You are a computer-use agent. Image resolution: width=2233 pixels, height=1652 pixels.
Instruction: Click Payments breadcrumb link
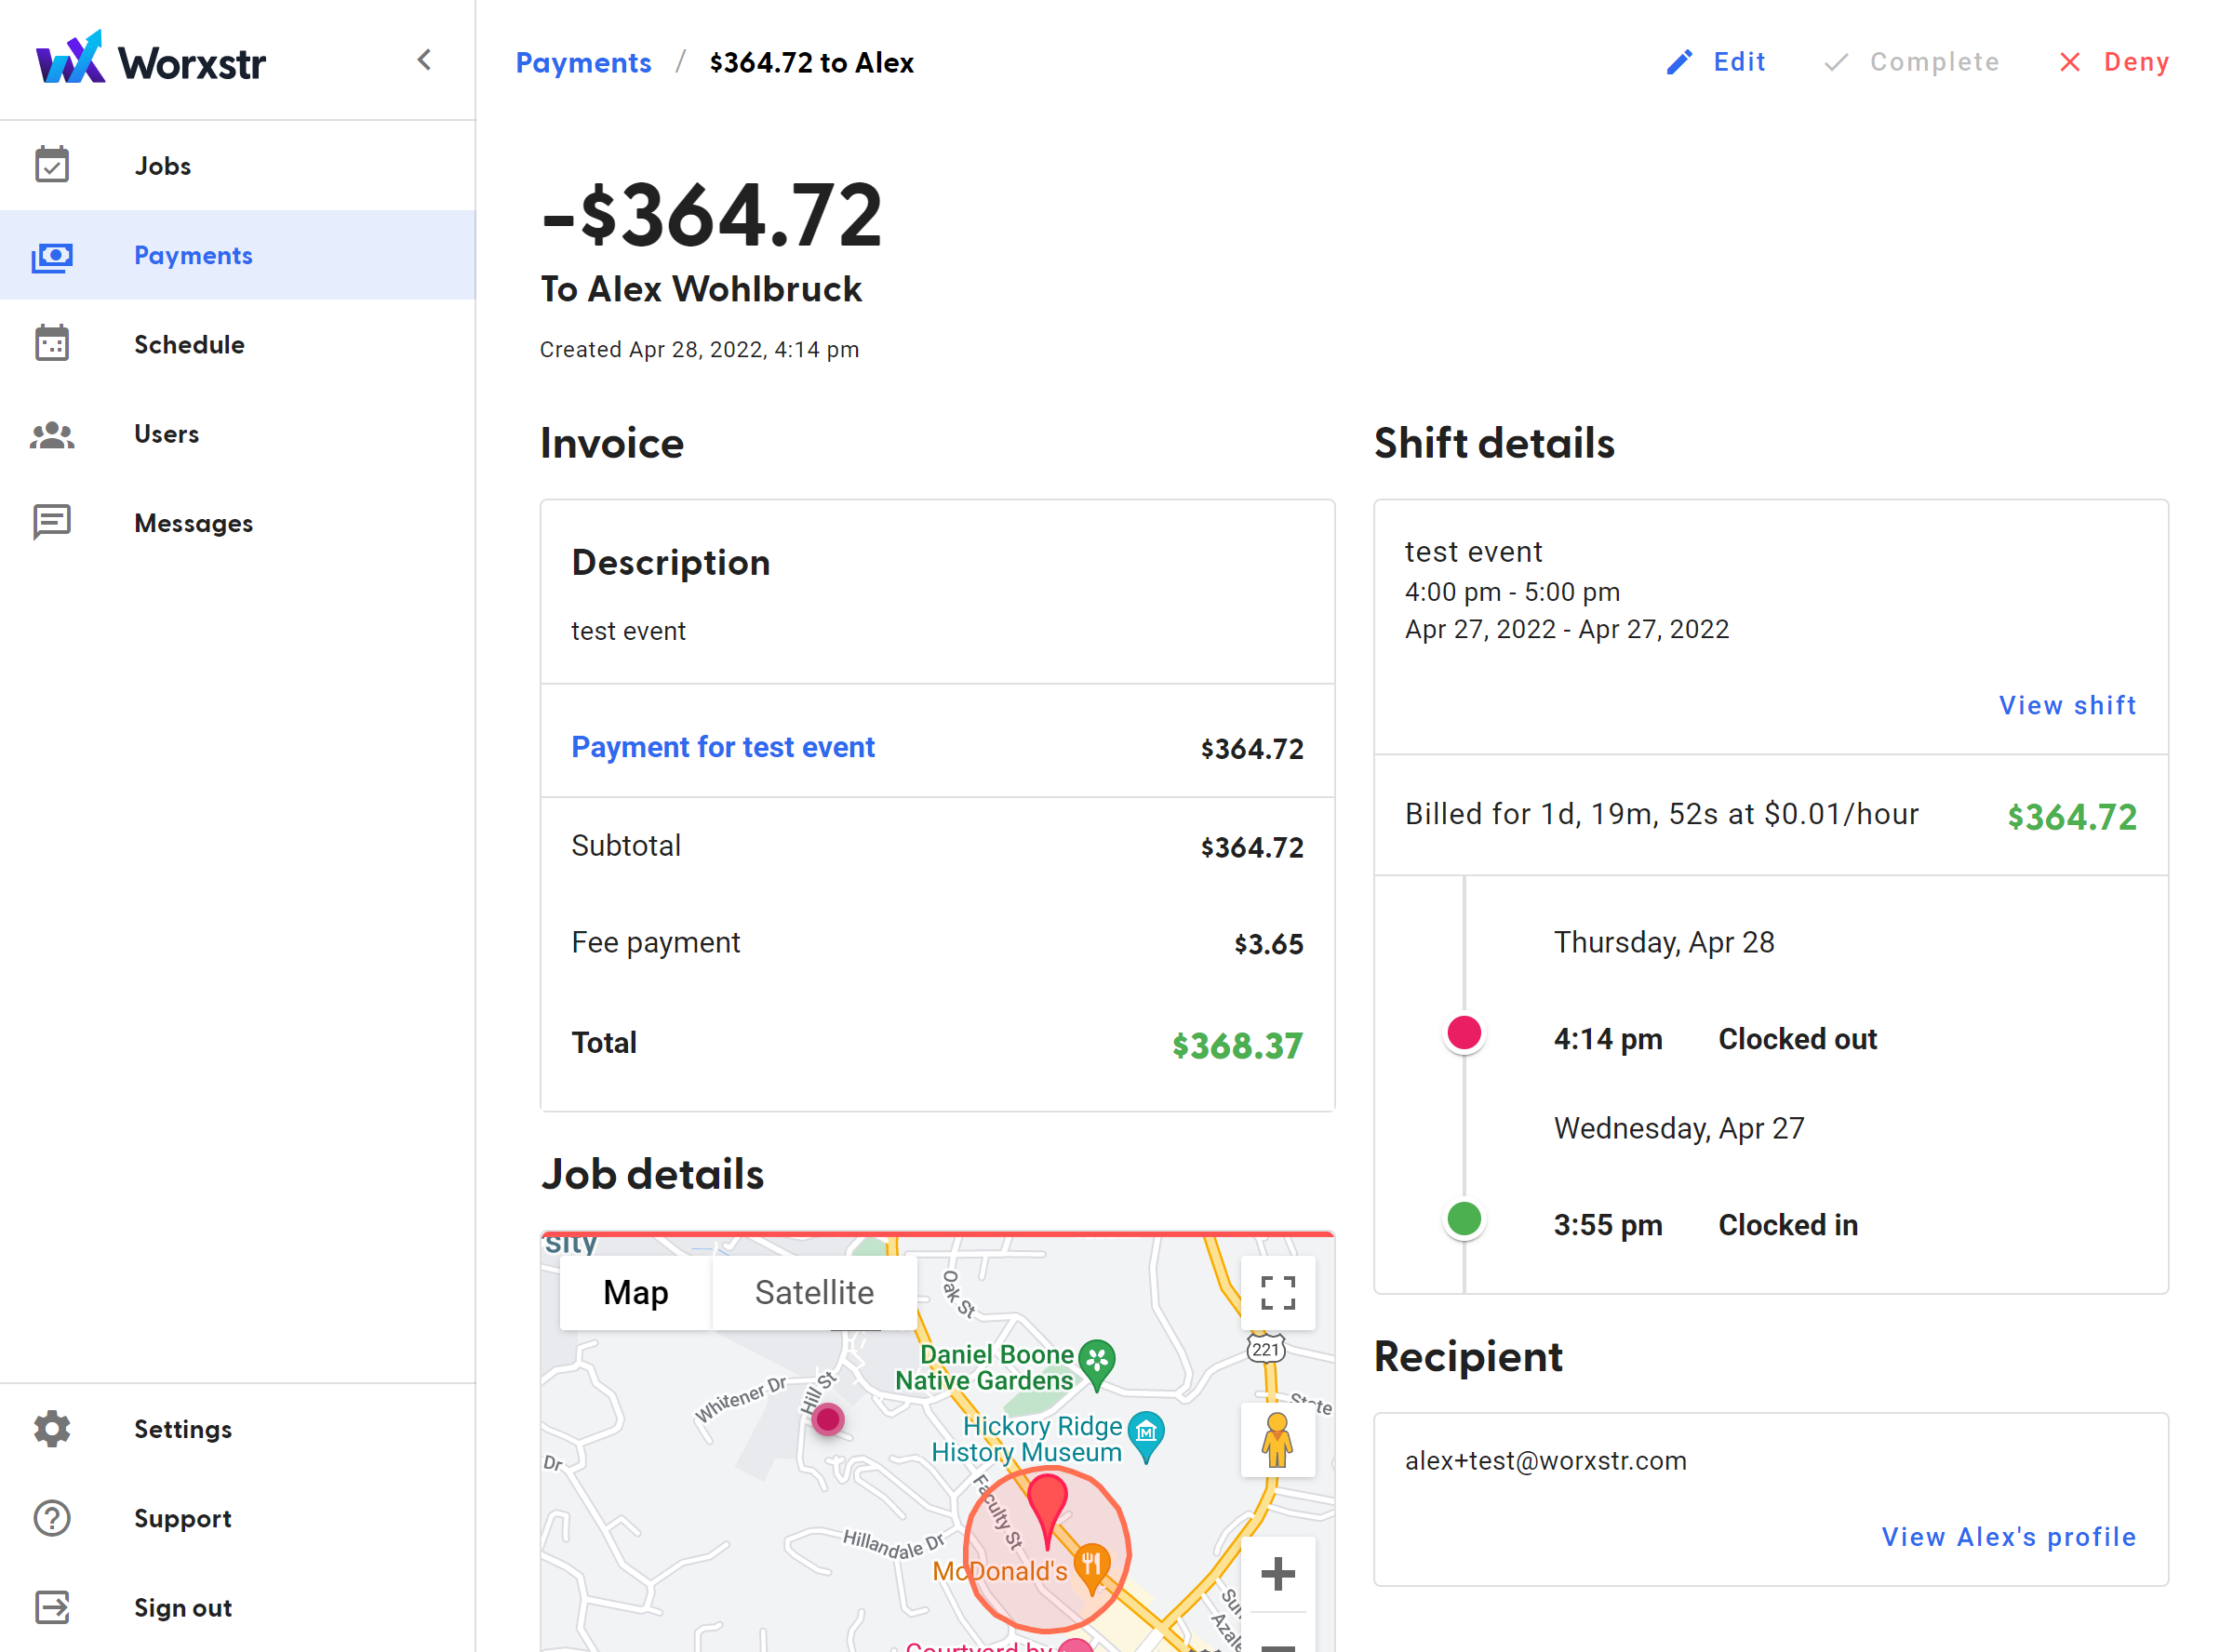(x=583, y=63)
